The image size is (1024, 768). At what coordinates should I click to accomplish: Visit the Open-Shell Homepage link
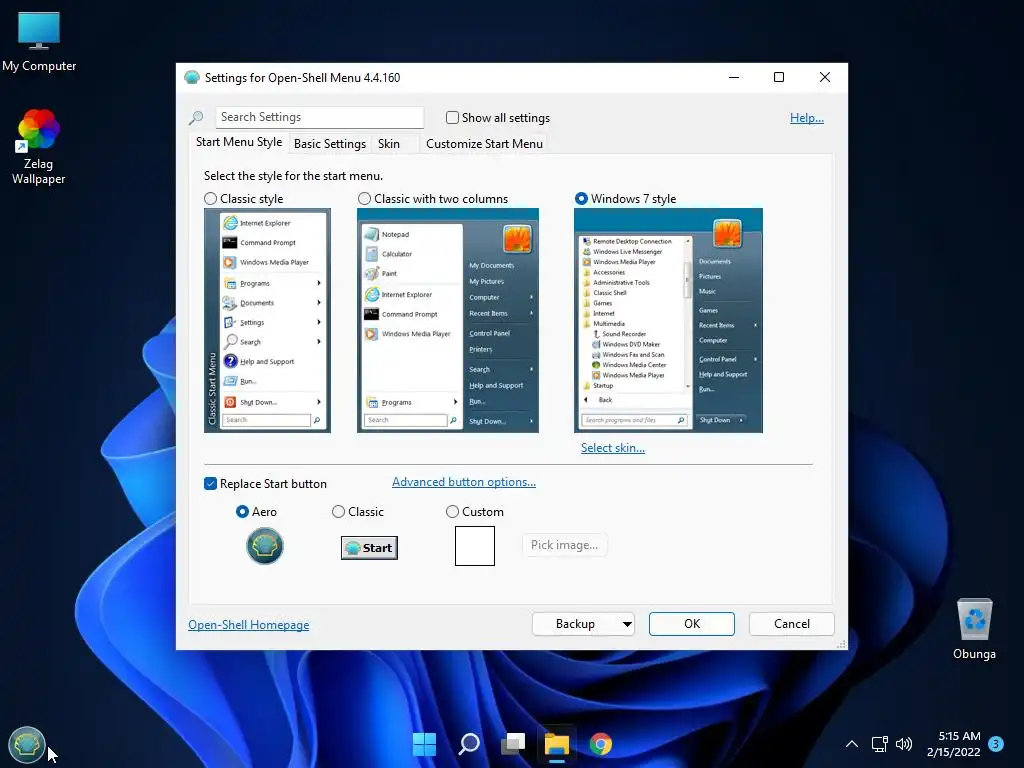(249, 625)
